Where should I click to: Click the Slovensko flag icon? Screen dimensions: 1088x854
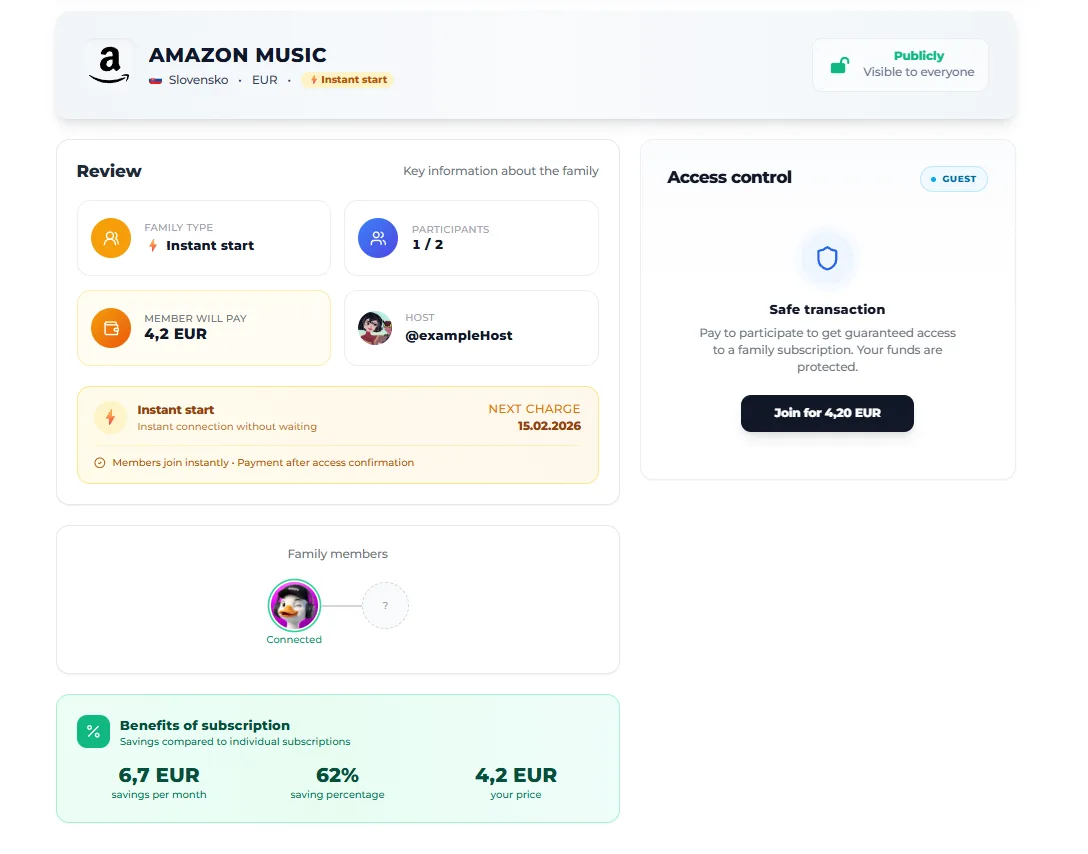click(156, 80)
